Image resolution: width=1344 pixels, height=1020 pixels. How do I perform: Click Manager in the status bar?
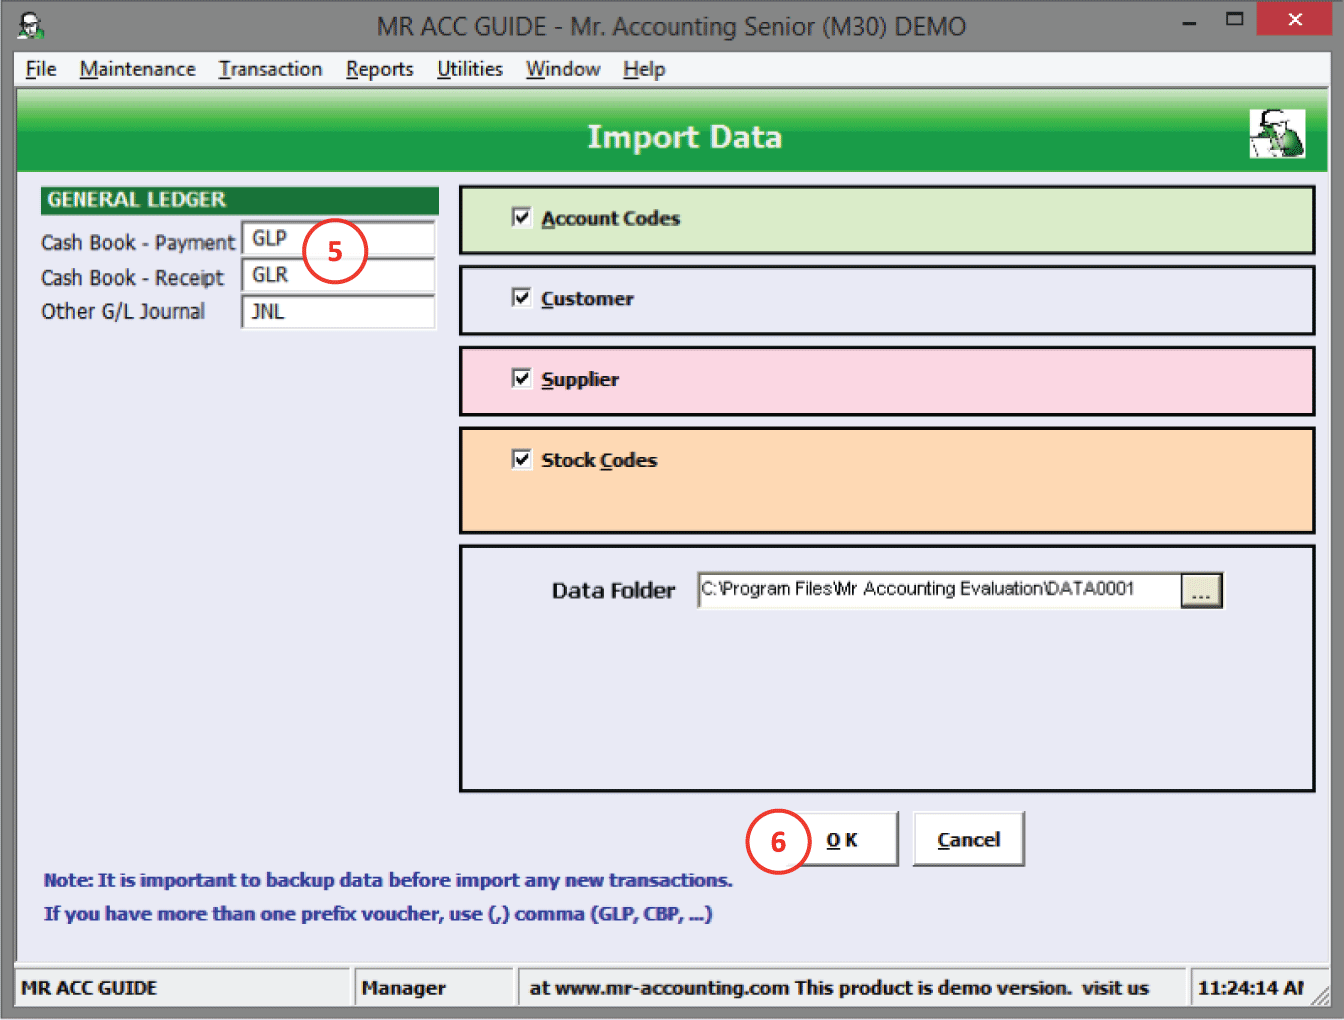[x=404, y=988]
